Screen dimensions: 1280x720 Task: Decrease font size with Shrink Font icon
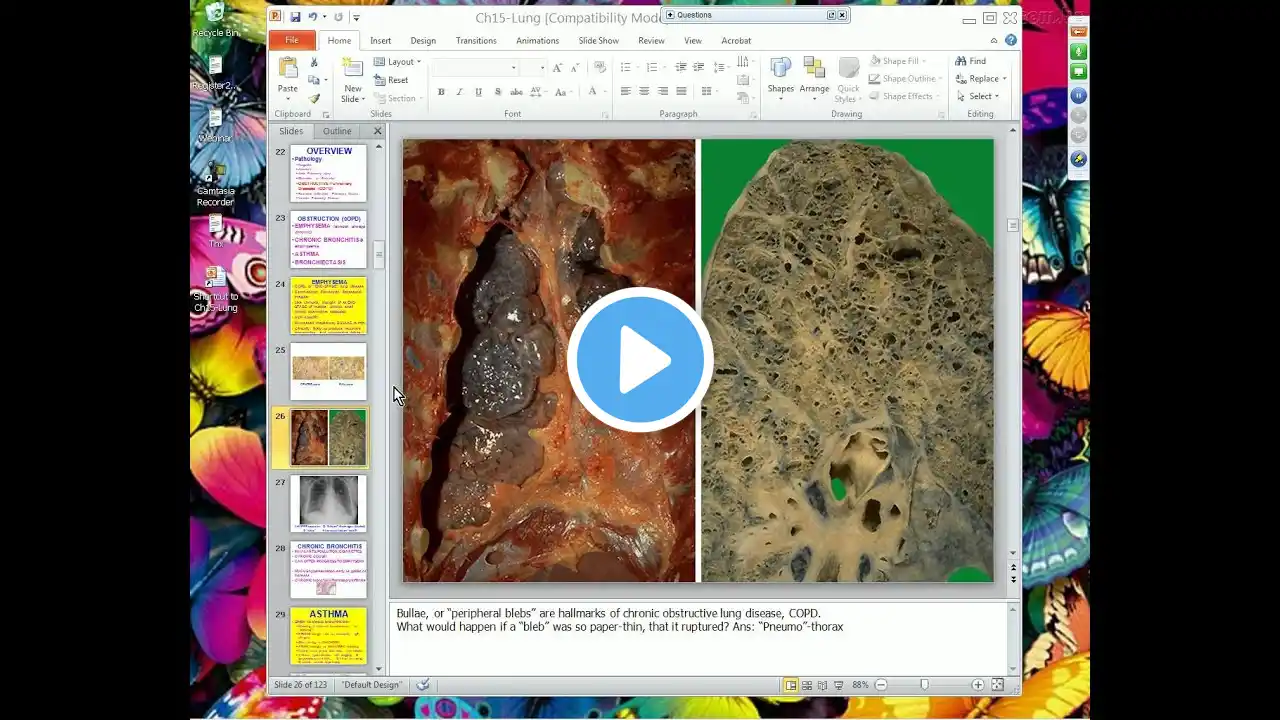pyautogui.click(x=574, y=67)
